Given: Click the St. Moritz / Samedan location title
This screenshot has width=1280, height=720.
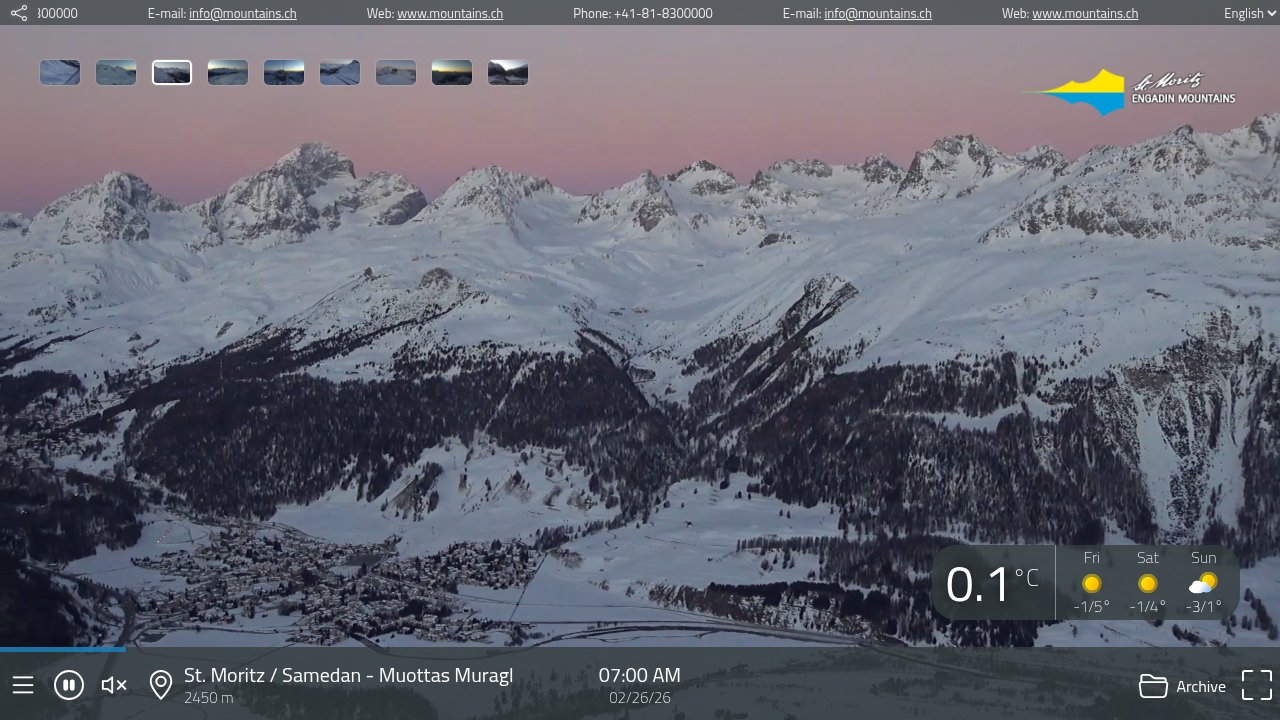Looking at the screenshot, I should click(348, 675).
